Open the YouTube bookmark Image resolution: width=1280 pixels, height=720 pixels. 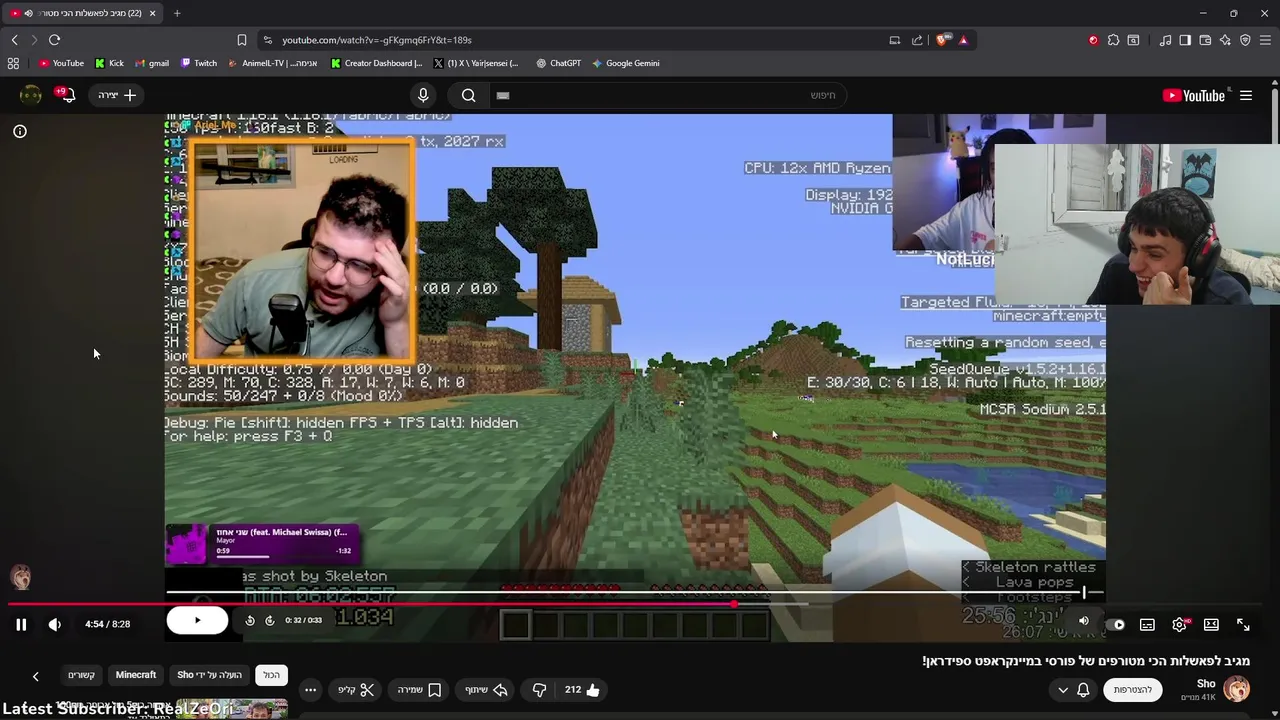point(61,63)
